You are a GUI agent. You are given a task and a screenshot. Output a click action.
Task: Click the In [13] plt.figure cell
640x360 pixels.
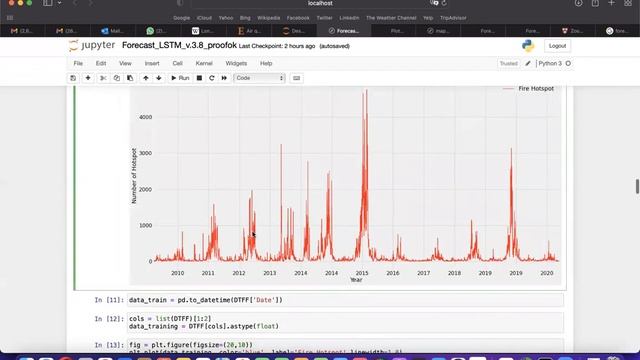point(345,346)
